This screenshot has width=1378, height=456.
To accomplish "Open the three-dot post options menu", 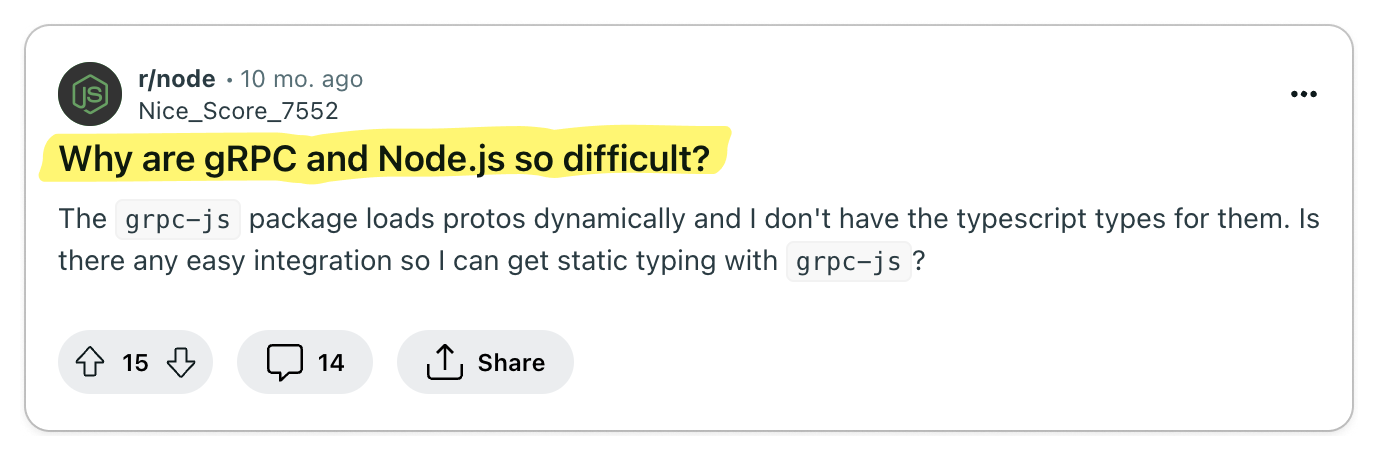I will [x=1303, y=95].
